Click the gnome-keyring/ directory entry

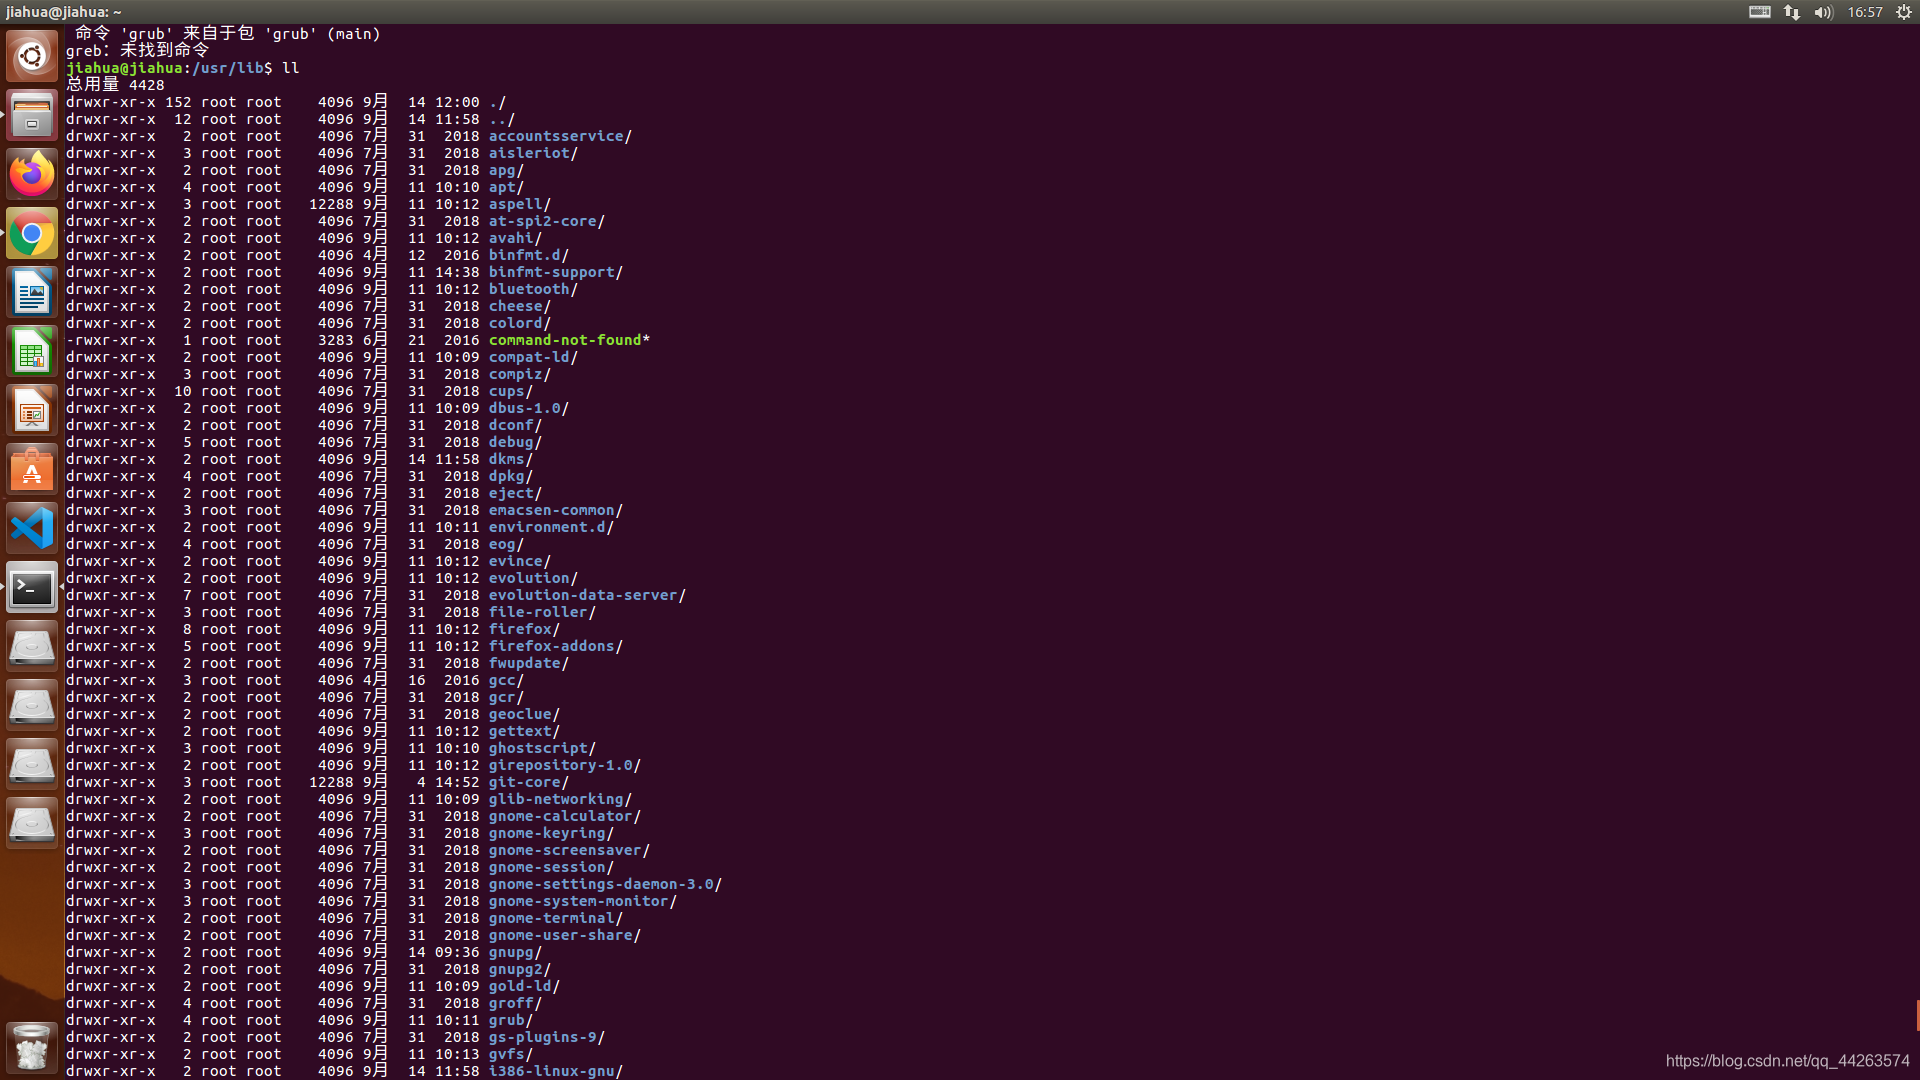(551, 833)
